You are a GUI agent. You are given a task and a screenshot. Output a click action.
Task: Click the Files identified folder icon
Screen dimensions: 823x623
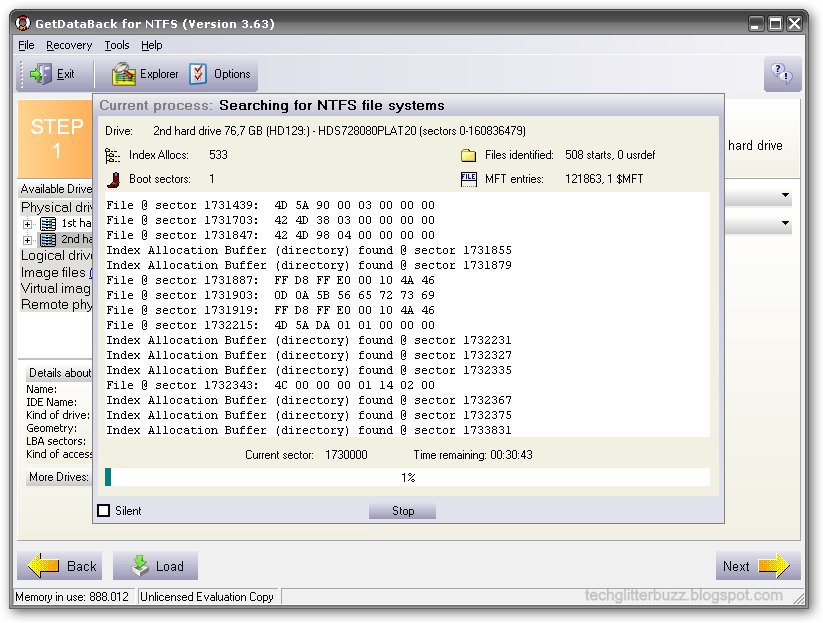point(467,155)
